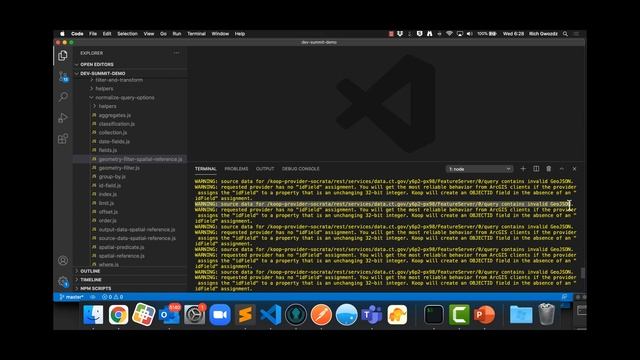Open the Selection menu
Image resolution: width=640 pixels, height=360 pixels.
(127, 34)
